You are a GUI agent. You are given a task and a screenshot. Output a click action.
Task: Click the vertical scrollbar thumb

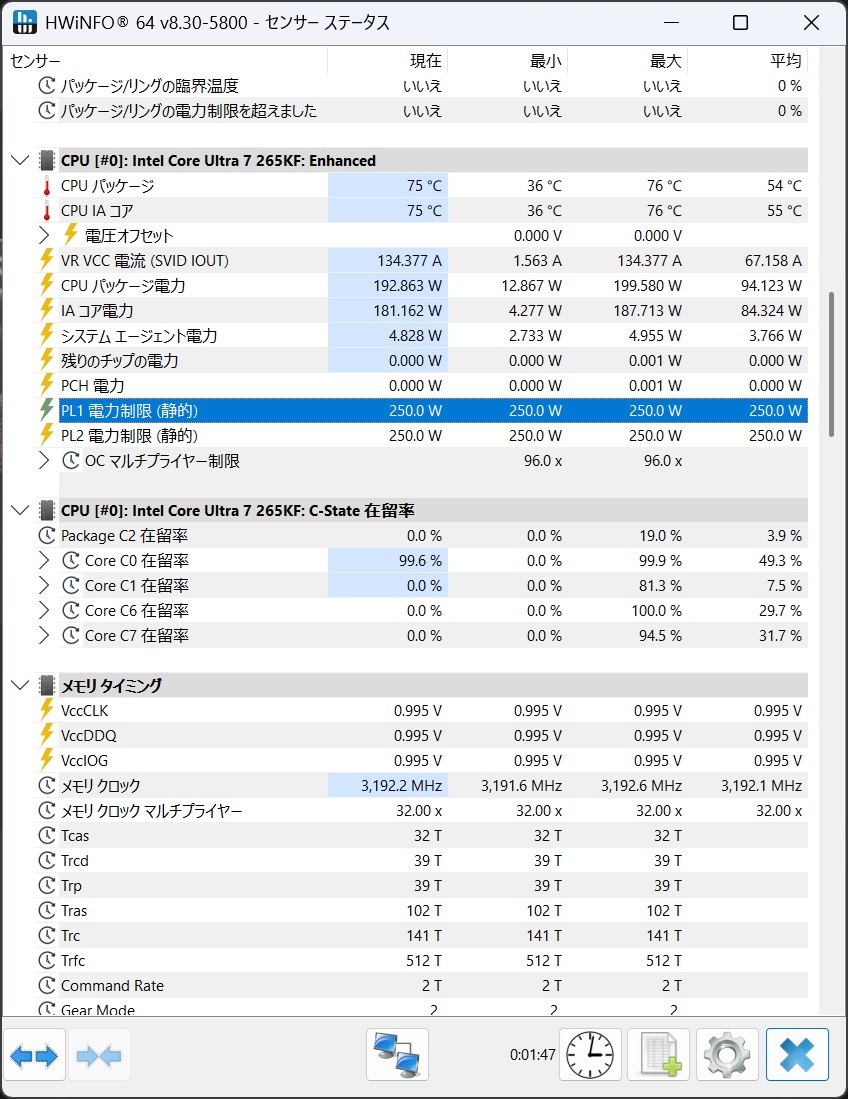click(831, 364)
